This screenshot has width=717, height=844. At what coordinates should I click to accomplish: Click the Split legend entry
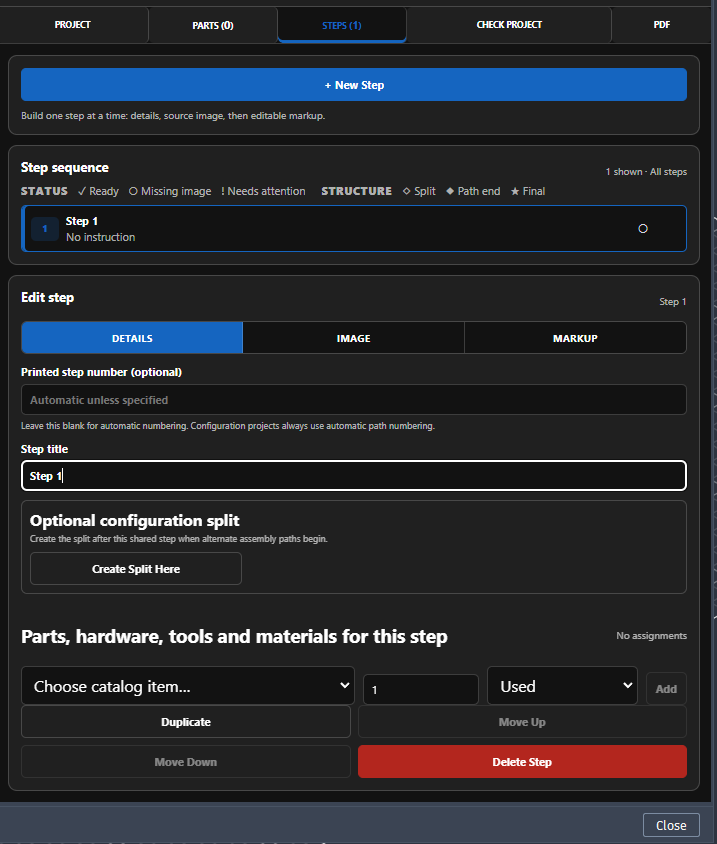pyautogui.click(x=419, y=191)
